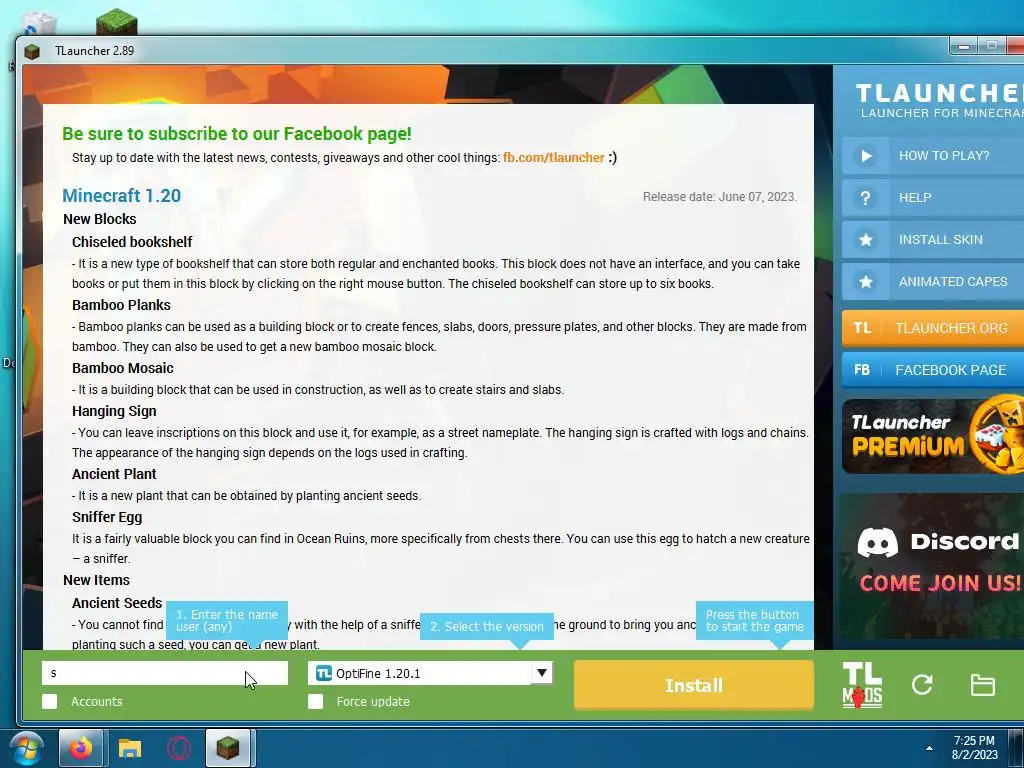Click the Release date June 07, 2023 text
Screen dimensions: 1024x768
pos(720,197)
